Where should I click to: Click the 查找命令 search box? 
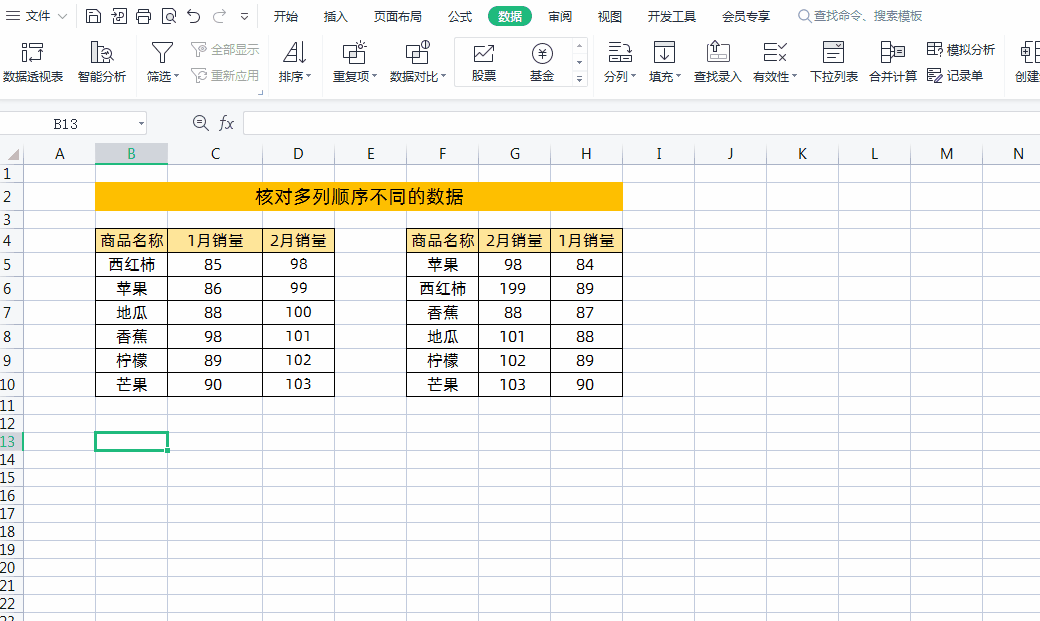pos(860,16)
